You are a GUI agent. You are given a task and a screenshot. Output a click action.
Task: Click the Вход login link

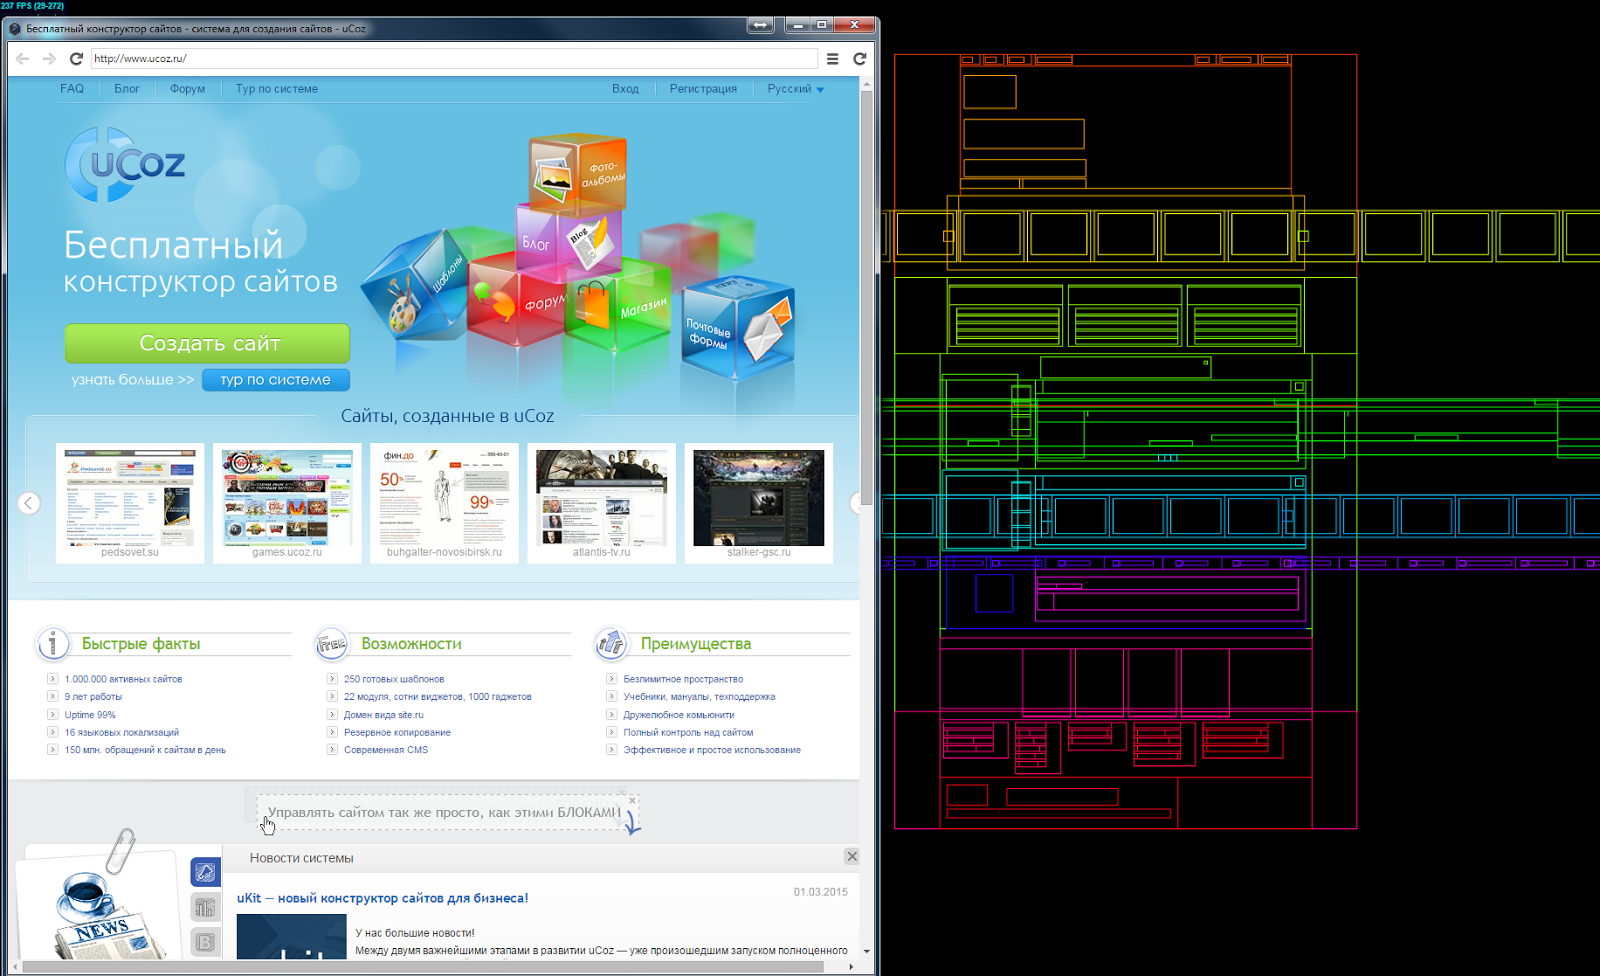click(x=625, y=89)
